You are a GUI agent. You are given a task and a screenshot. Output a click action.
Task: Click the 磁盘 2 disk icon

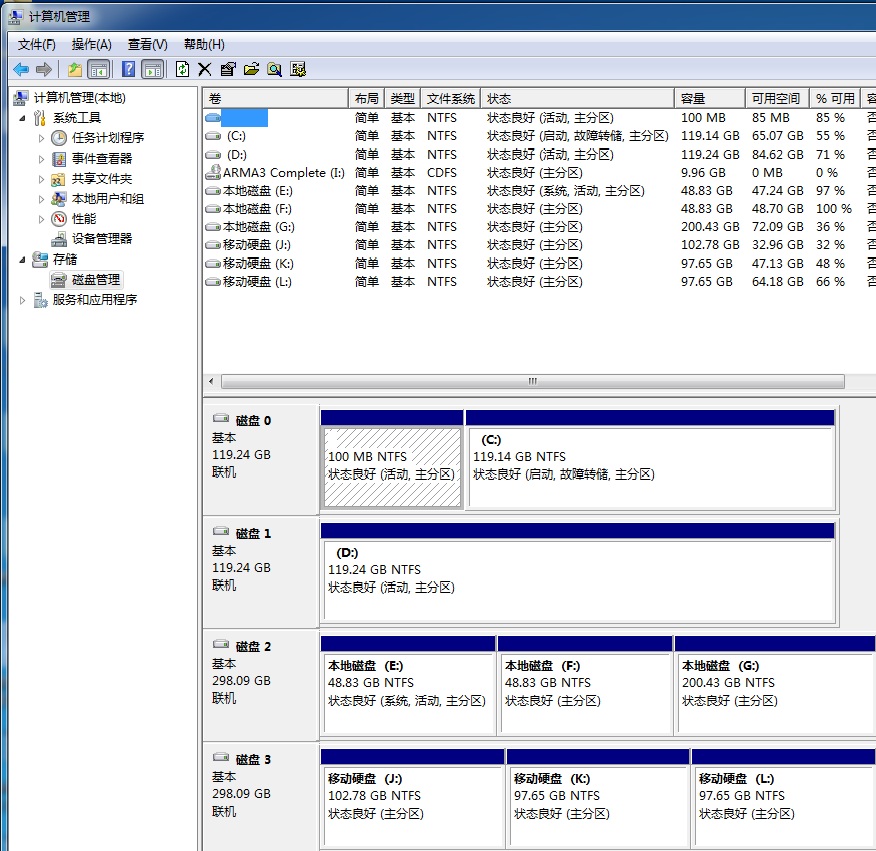coord(221,644)
